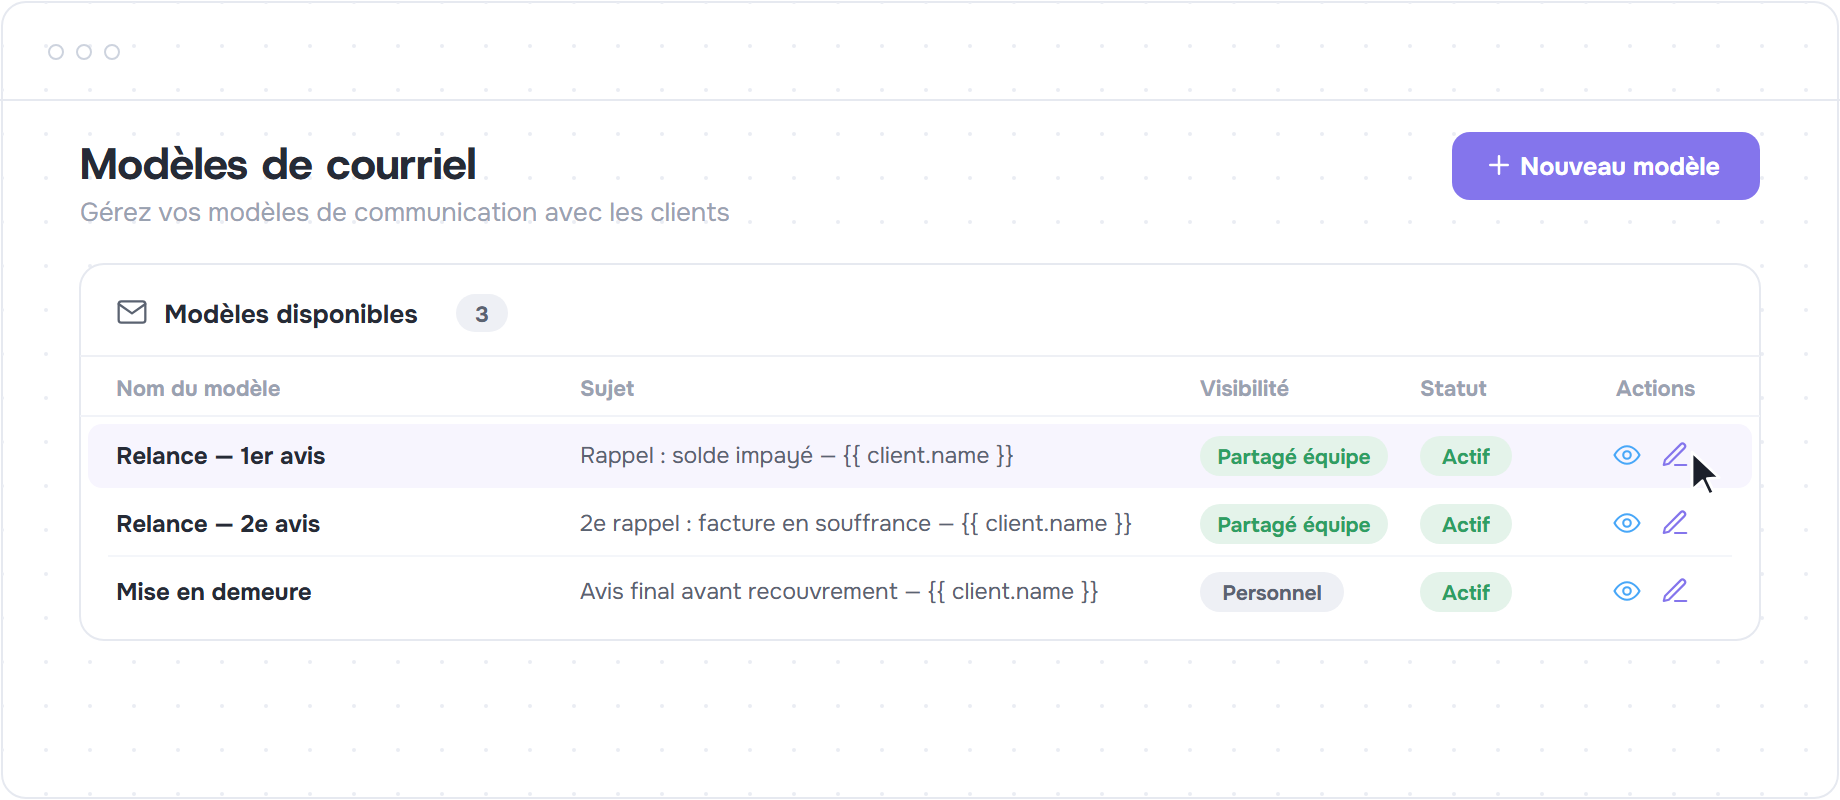Open the Relance — 2e avis row name
This screenshot has width=1840, height=800.
pyautogui.click(x=218, y=523)
